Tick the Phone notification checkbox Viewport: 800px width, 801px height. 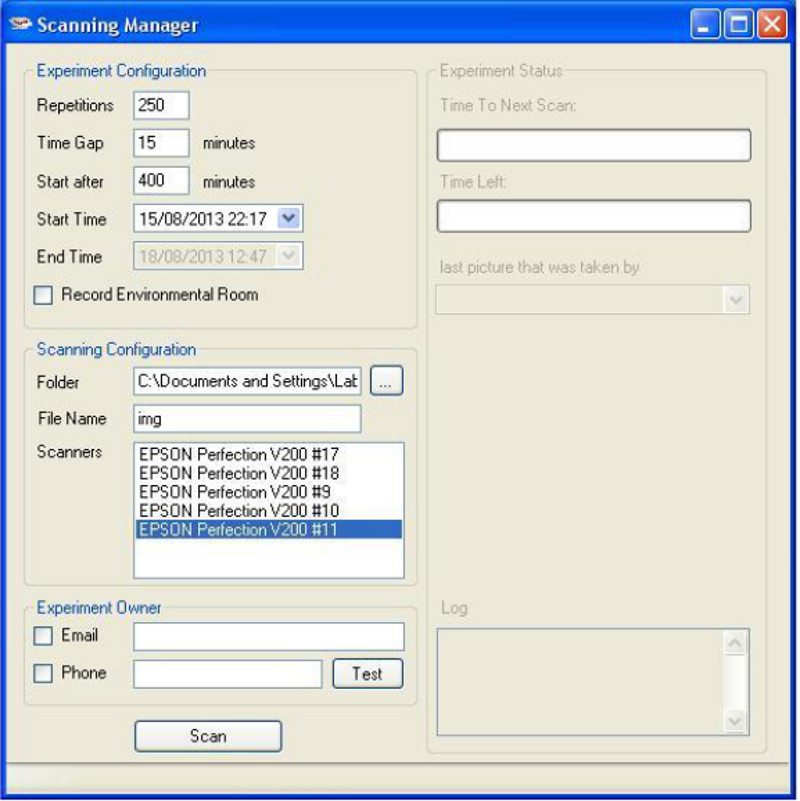pos(43,673)
